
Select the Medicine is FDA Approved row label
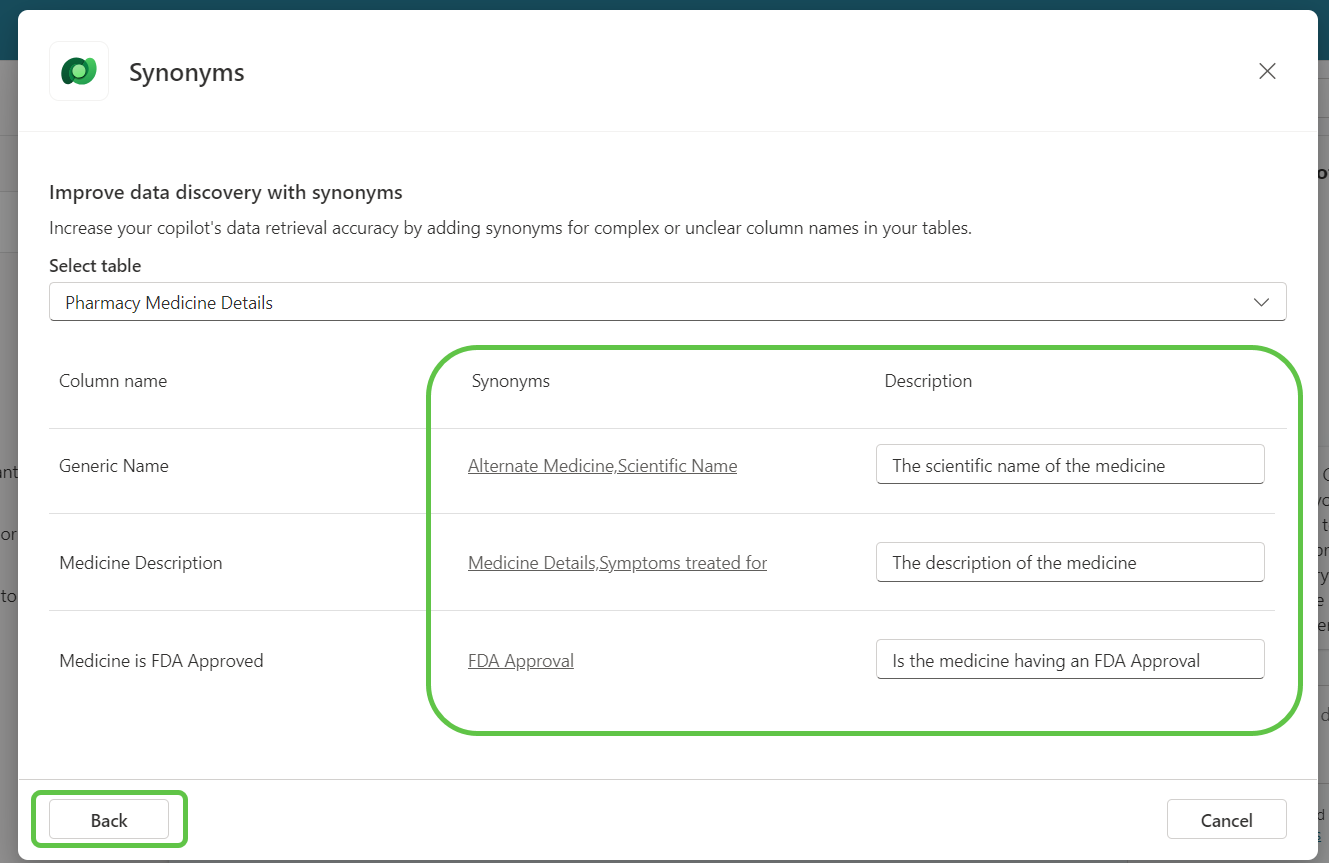coord(161,660)
